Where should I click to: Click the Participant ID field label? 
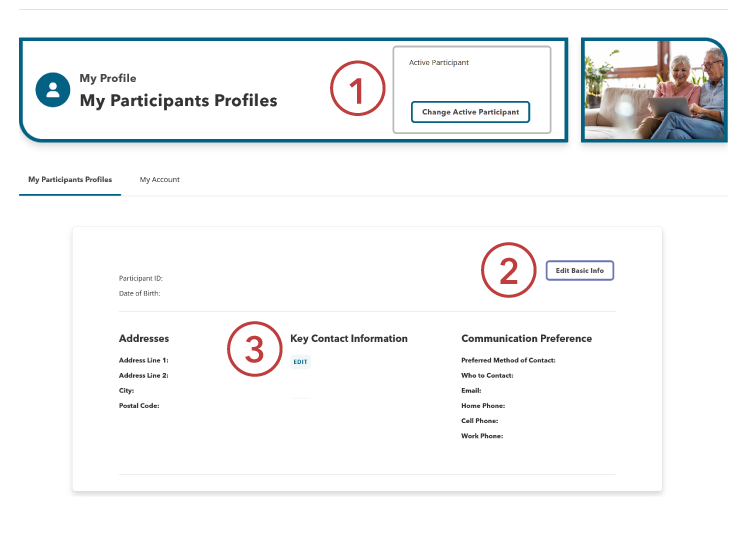point(140,278)
